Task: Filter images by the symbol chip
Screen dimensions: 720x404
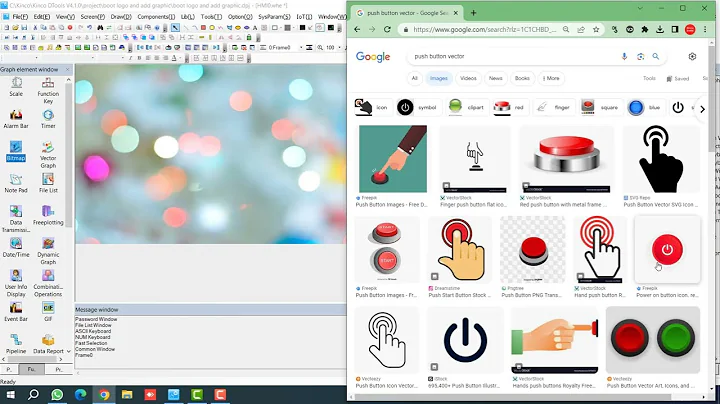Action: (420, 107)
